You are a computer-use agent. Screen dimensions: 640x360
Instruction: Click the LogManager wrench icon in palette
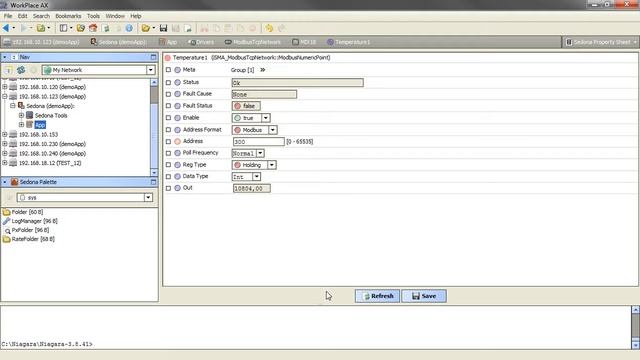tap(7, 221)
